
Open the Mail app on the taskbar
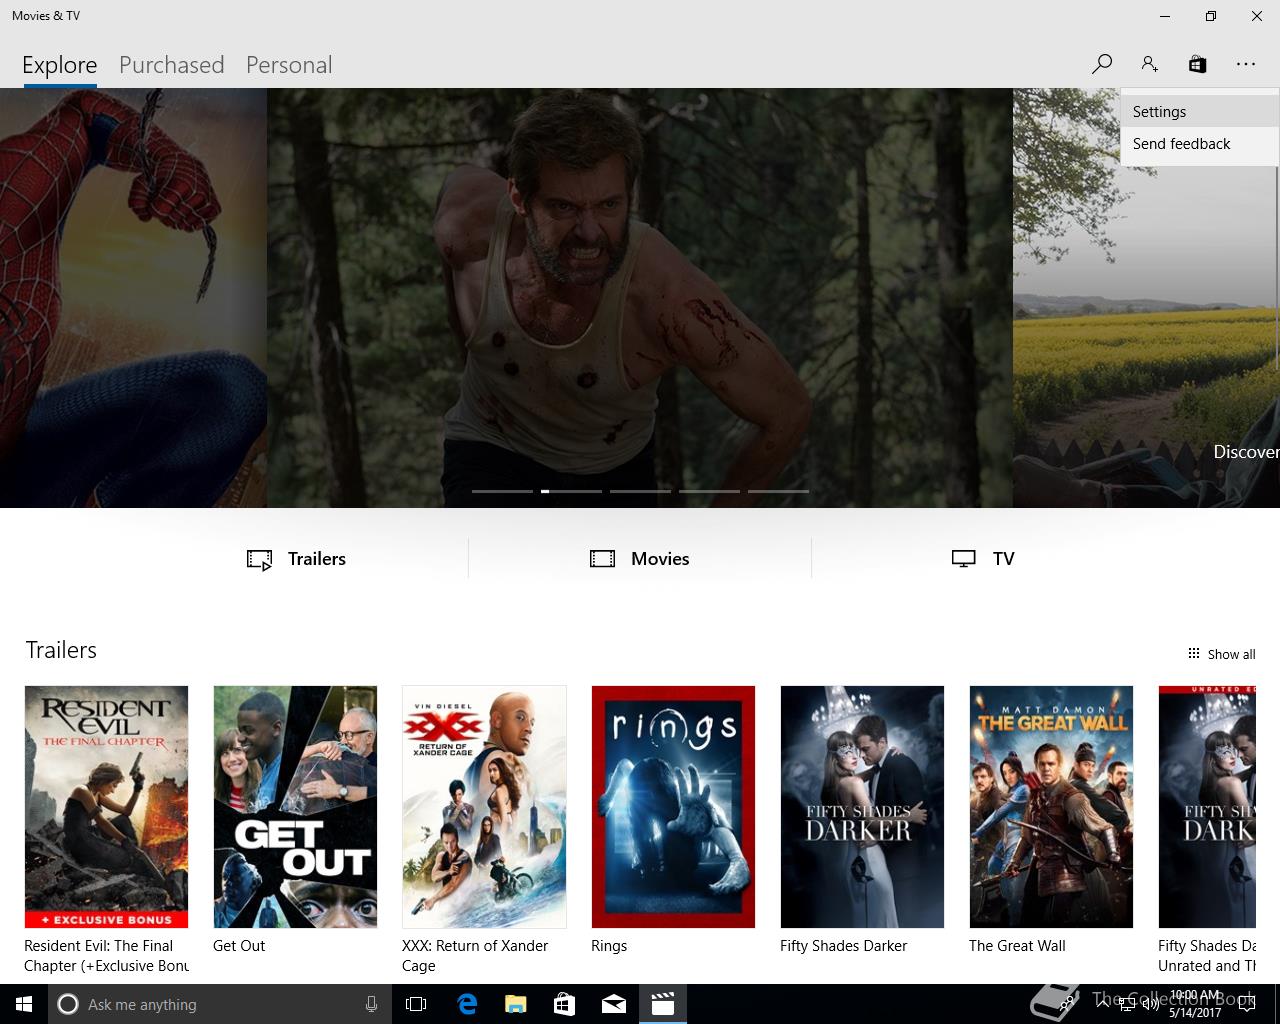tap(613, 1004)
